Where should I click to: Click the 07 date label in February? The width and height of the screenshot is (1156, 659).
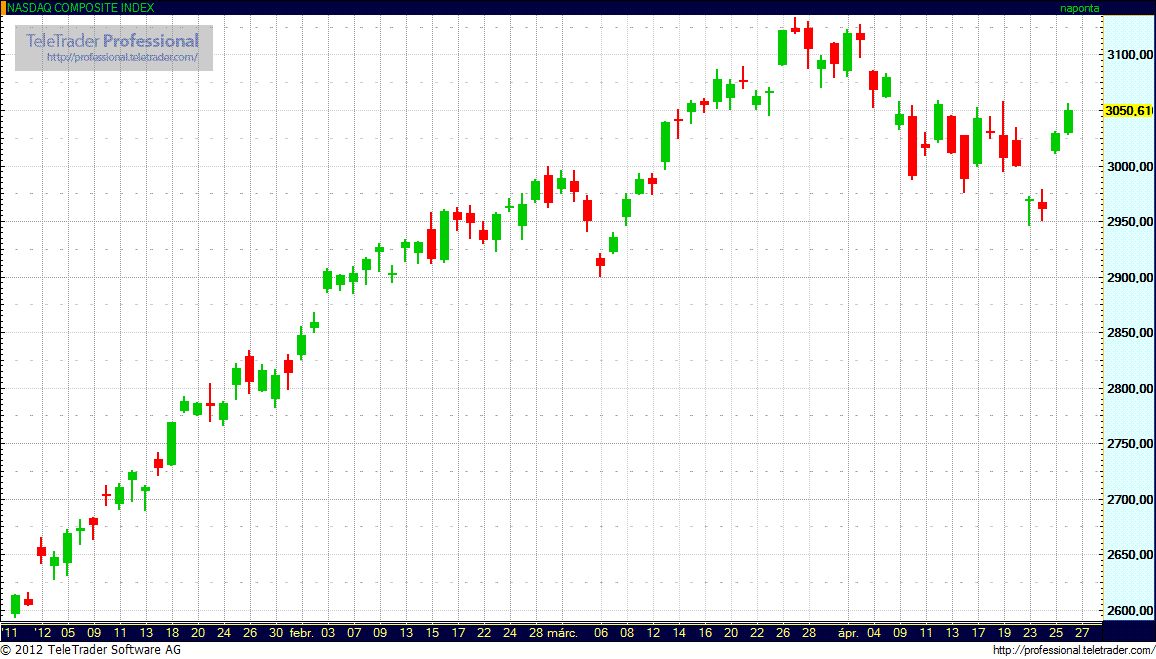pos(354,632)
